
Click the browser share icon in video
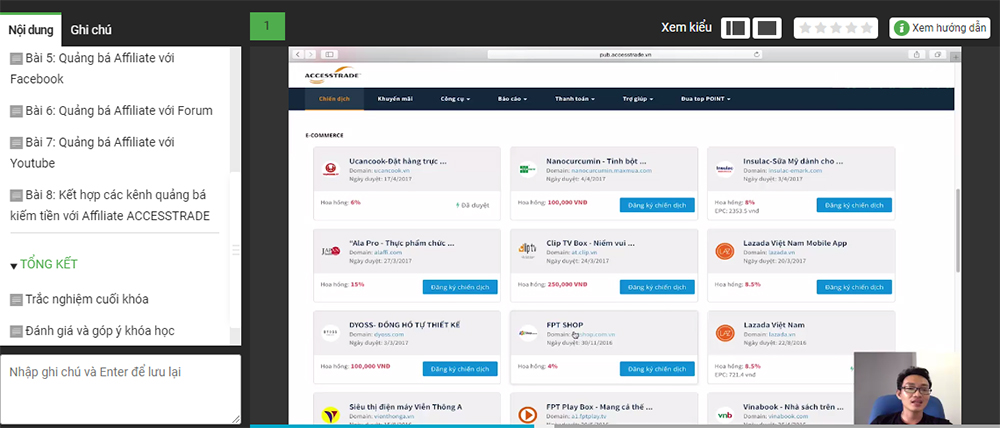917,55
